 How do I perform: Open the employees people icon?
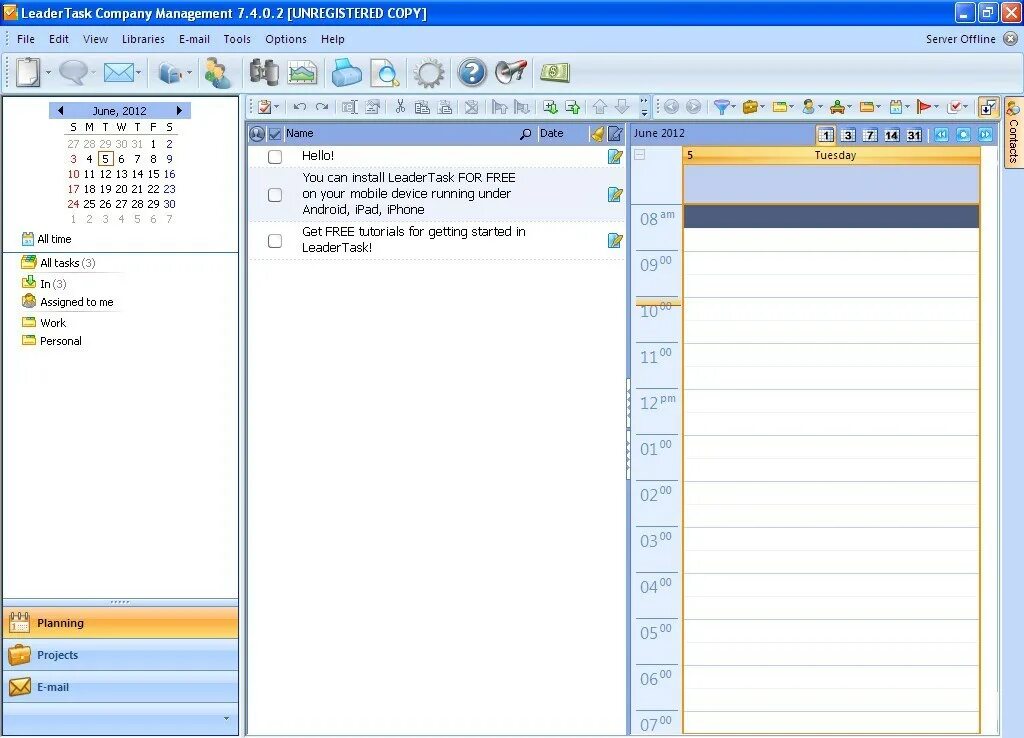217,72
